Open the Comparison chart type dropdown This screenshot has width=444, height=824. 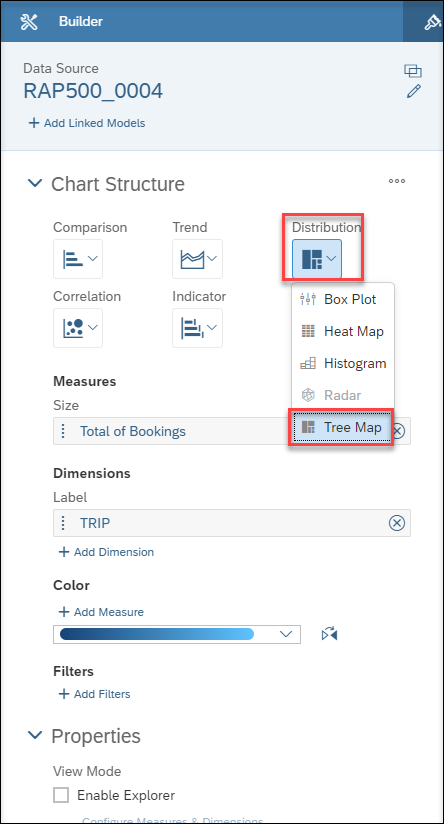click(x=78, y=259)
